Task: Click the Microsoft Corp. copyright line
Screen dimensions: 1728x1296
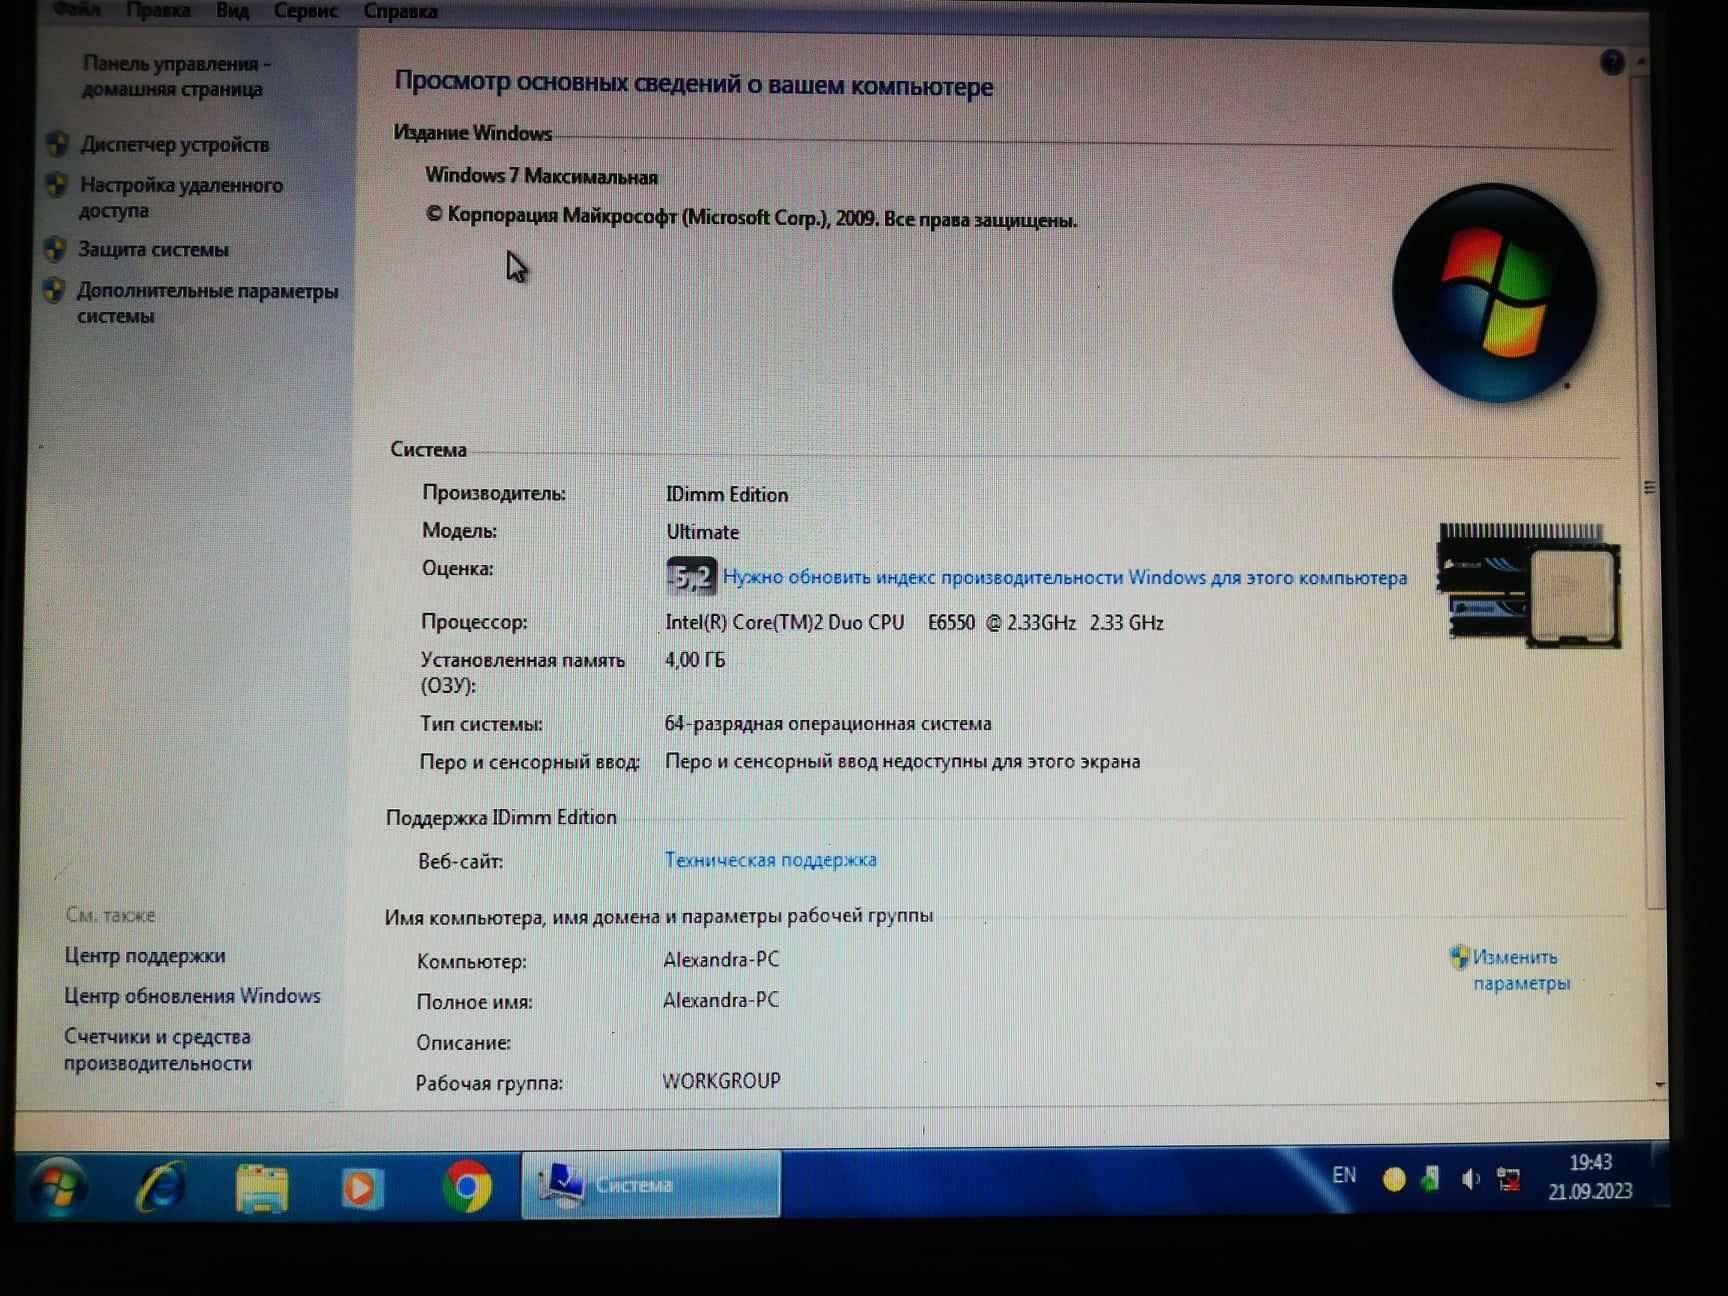Action: (751, 217)
